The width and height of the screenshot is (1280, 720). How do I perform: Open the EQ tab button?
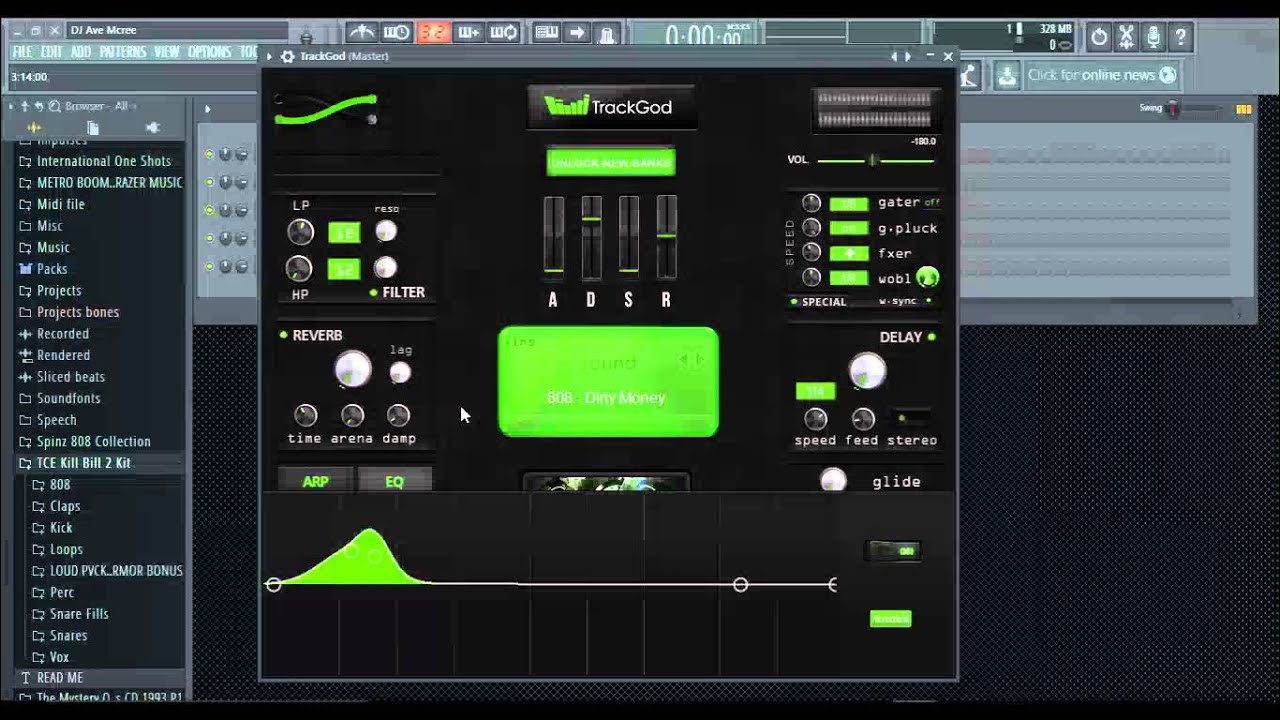(x=394, y=481)
